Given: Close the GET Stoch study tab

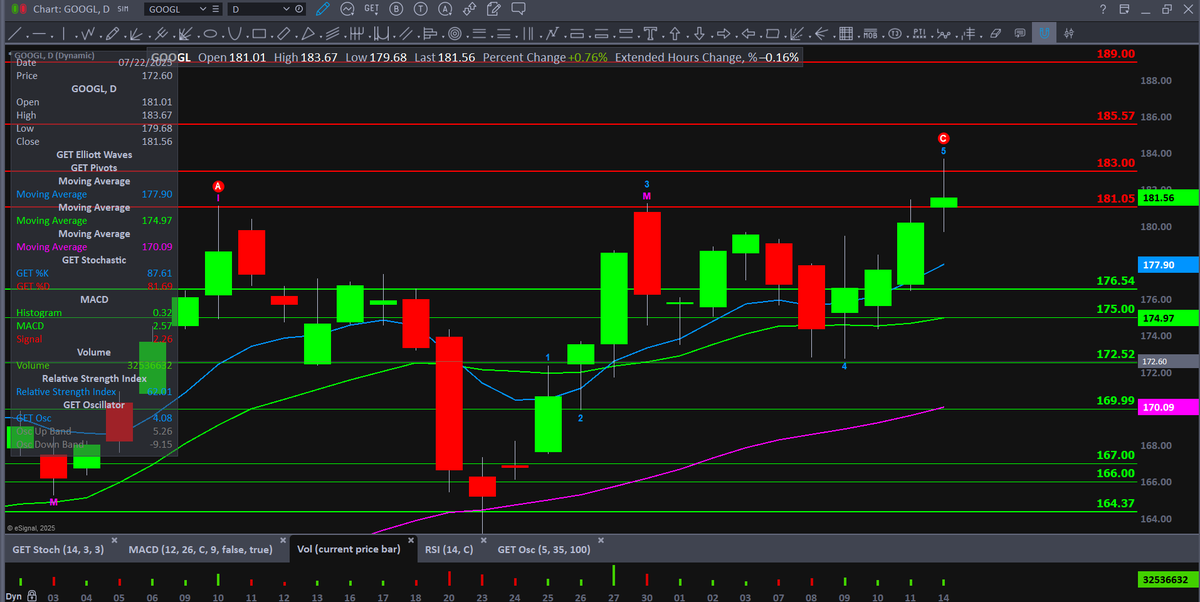Looking at the screenshot, I should (114, 540).
